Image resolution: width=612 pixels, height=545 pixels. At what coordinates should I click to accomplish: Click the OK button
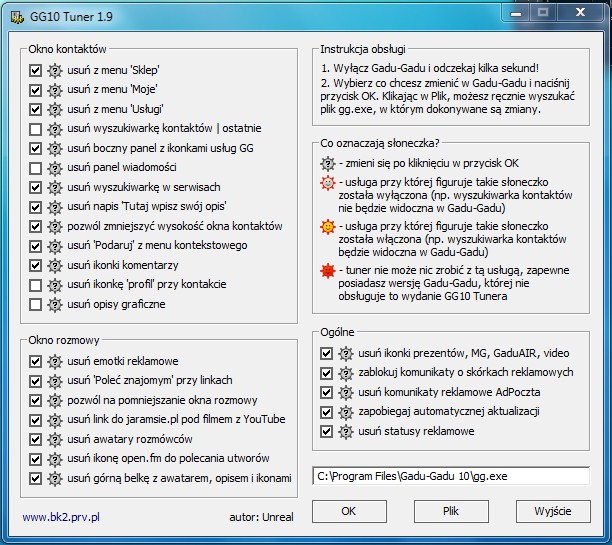pos(349,511)
